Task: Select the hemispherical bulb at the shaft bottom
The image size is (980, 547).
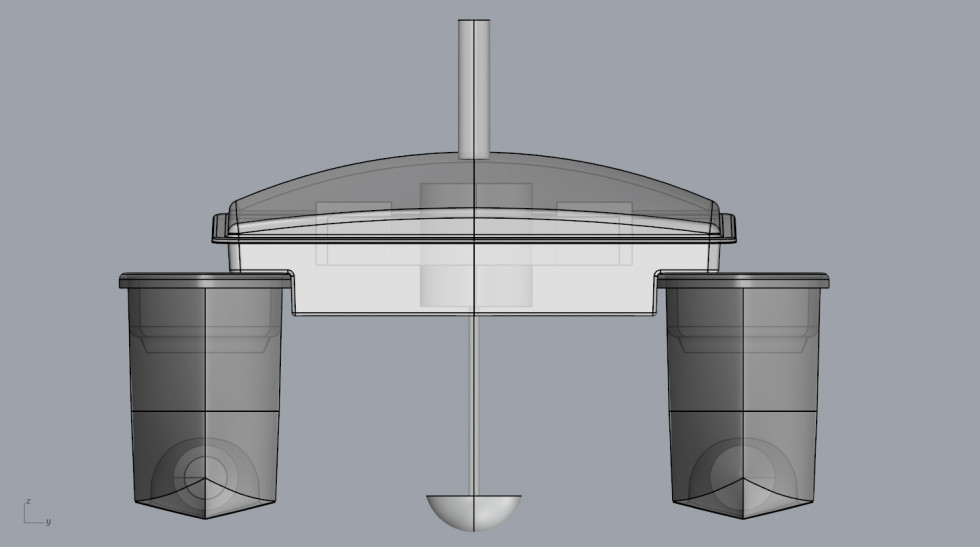Action: coord(473,510)
